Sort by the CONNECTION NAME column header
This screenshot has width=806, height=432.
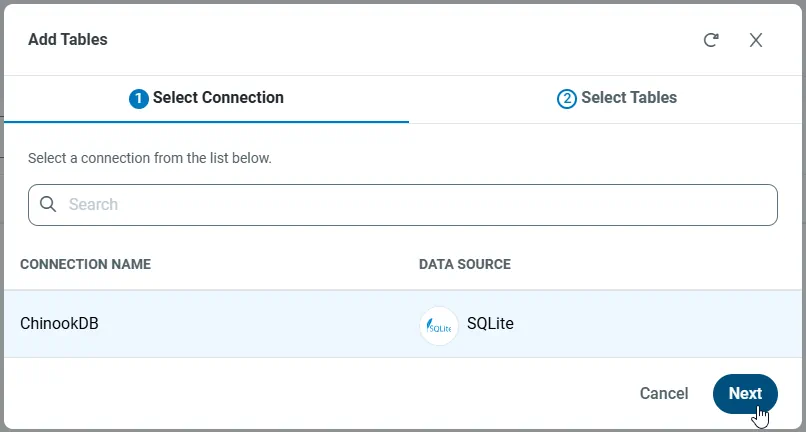pyautogui.click(x=86, y=264)
